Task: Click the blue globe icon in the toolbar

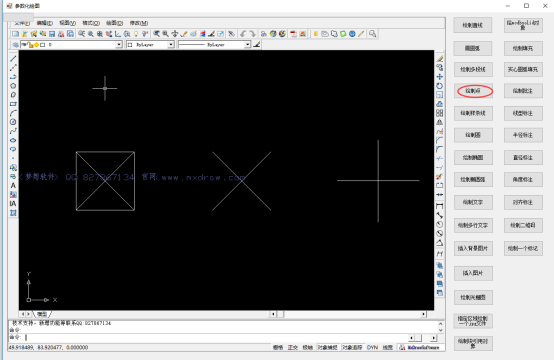Action: 352,34
